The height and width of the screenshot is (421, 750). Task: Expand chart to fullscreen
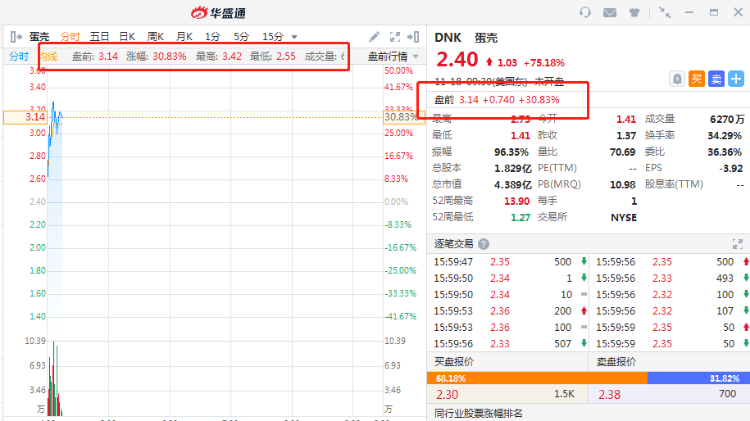[x=395, y=37]
